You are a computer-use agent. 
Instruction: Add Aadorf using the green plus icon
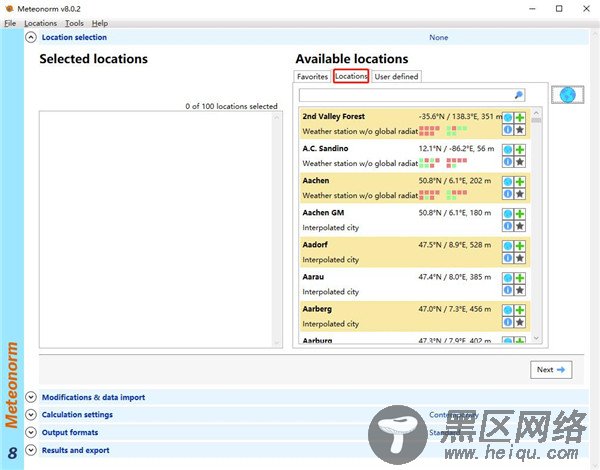coord(520,246)
